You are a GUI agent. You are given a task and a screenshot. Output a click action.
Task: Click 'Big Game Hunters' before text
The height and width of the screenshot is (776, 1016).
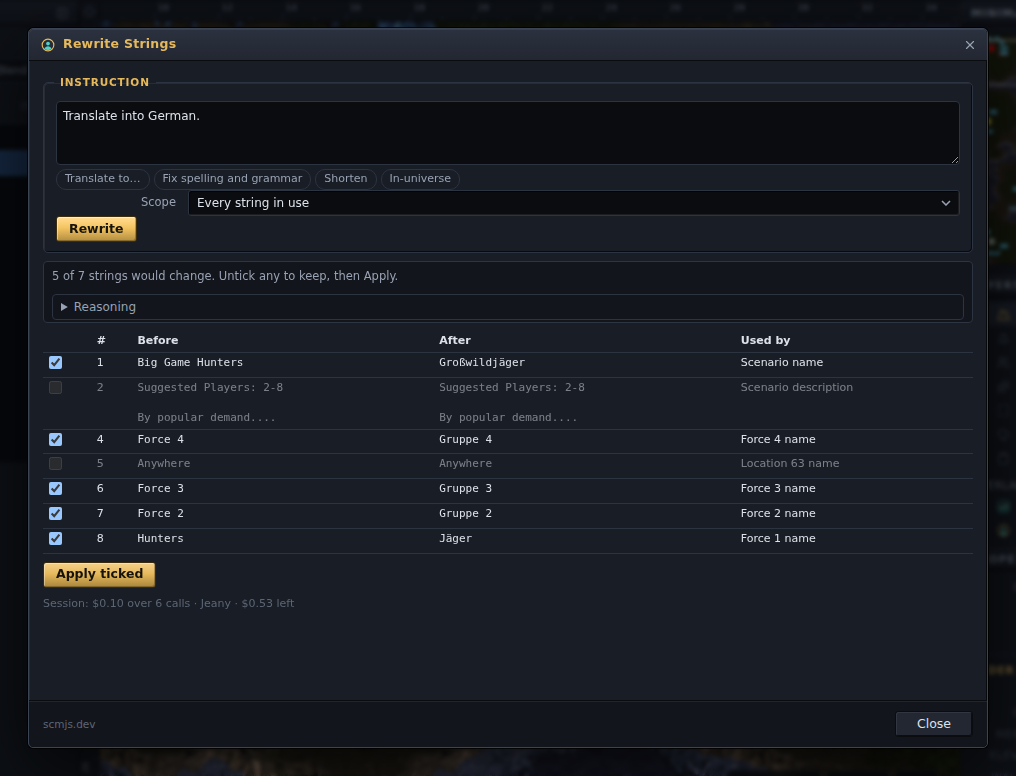(x=190, y=362)
